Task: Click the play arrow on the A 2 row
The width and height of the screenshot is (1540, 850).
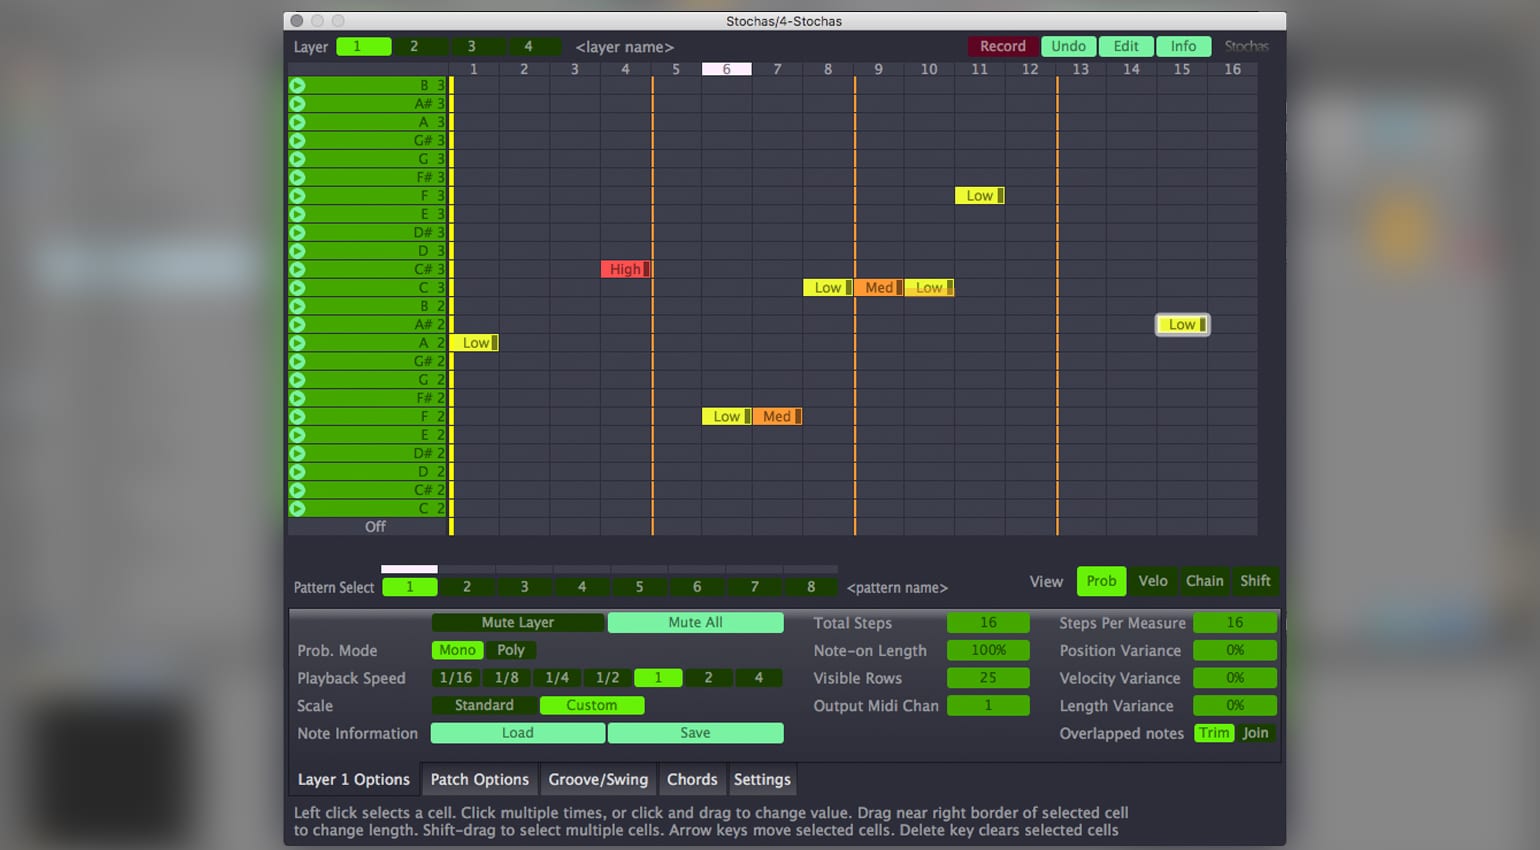Action: click(x=295, y=342)
